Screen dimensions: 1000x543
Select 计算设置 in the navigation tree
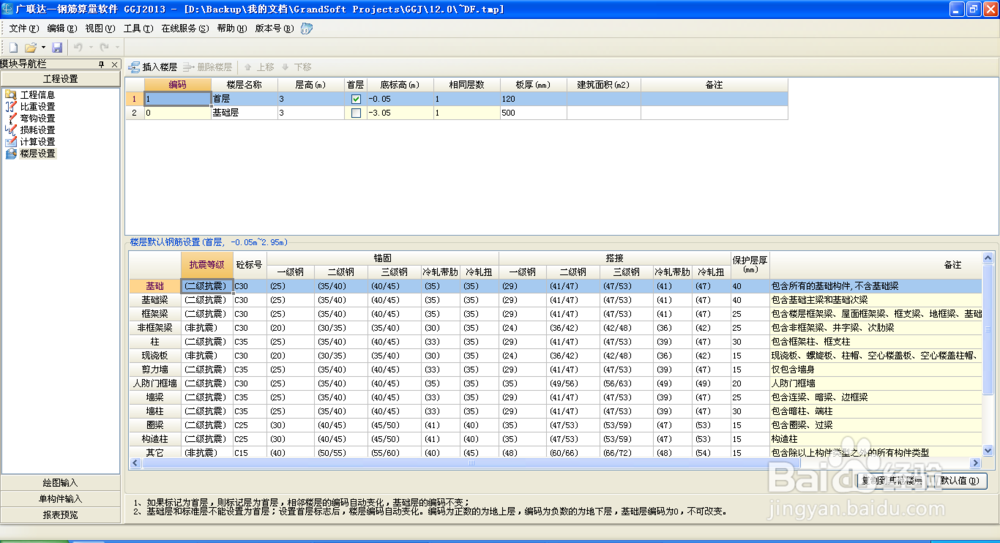pyautogui.click(x=38, y=142)
